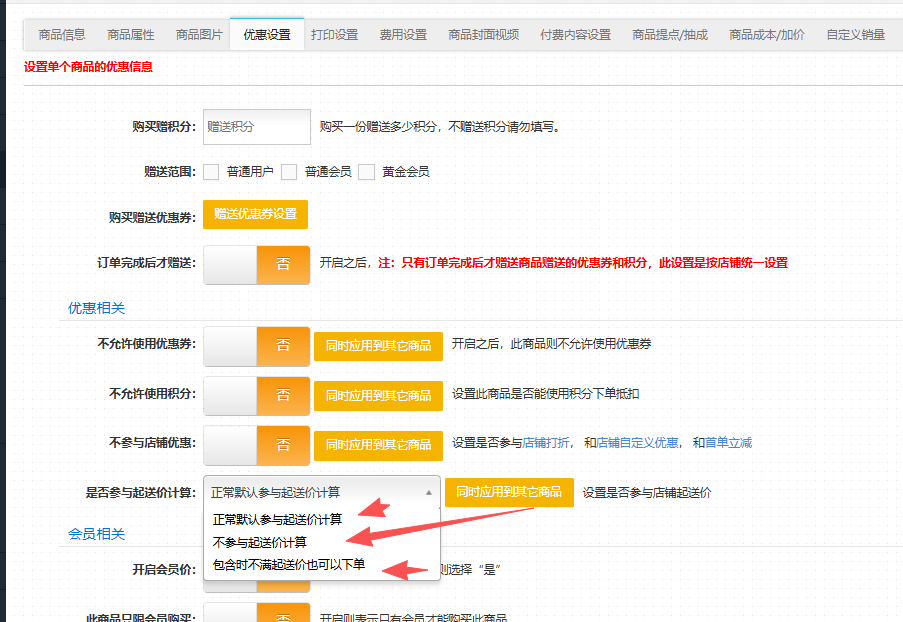This screenshot has height=622, width=903.
Task: Check the 普通会员 checkbox
Action: click(289, 172)
